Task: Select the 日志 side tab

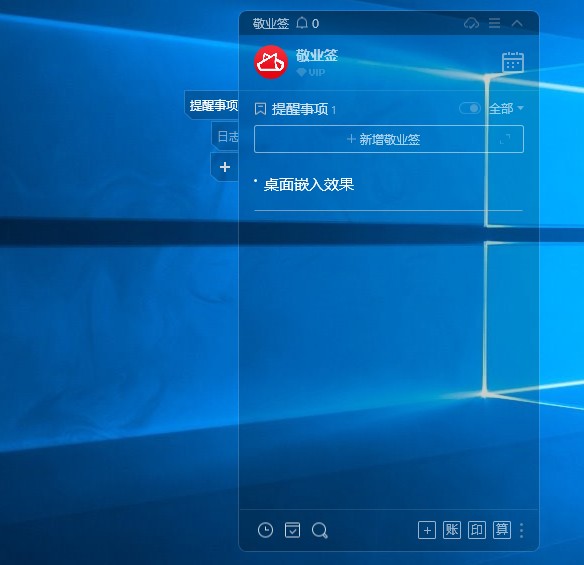Action: coord(226,136)
